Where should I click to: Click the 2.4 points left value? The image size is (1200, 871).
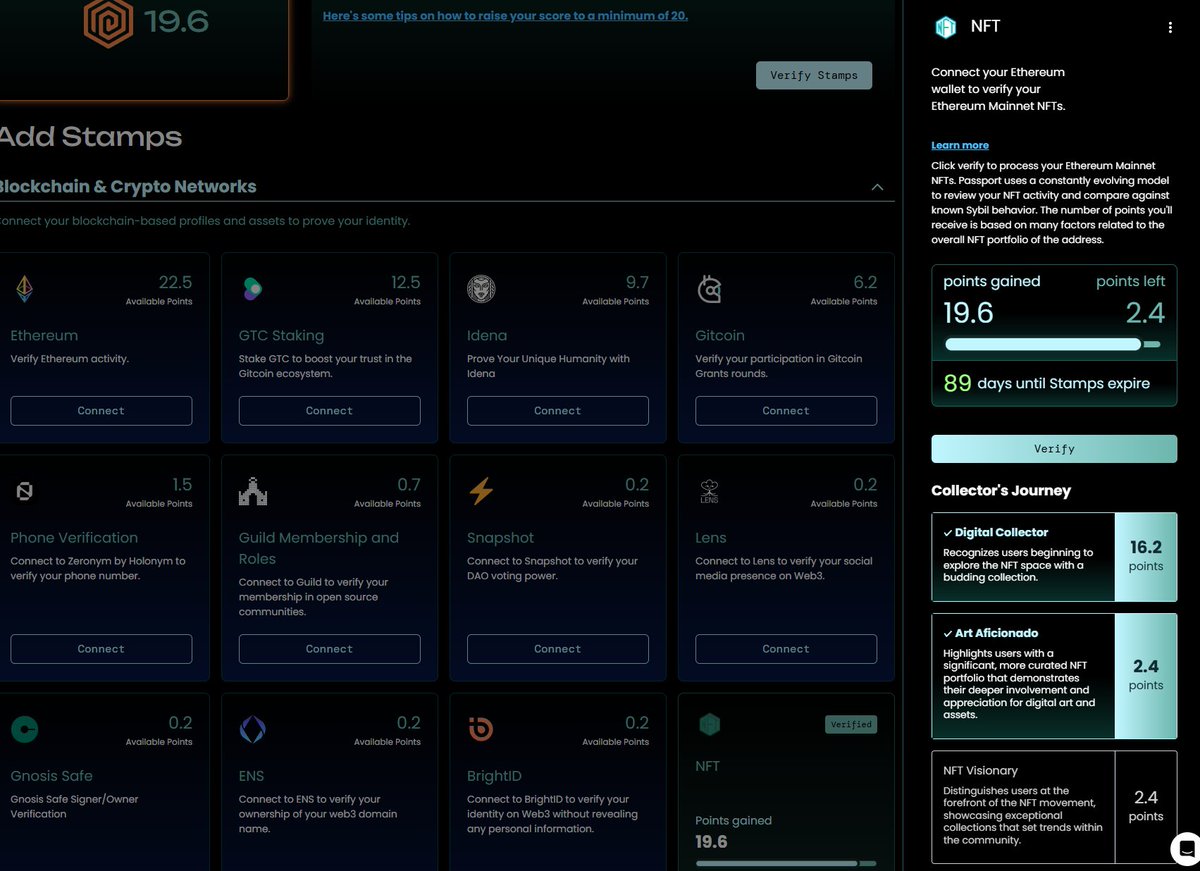click(1145, 313)
